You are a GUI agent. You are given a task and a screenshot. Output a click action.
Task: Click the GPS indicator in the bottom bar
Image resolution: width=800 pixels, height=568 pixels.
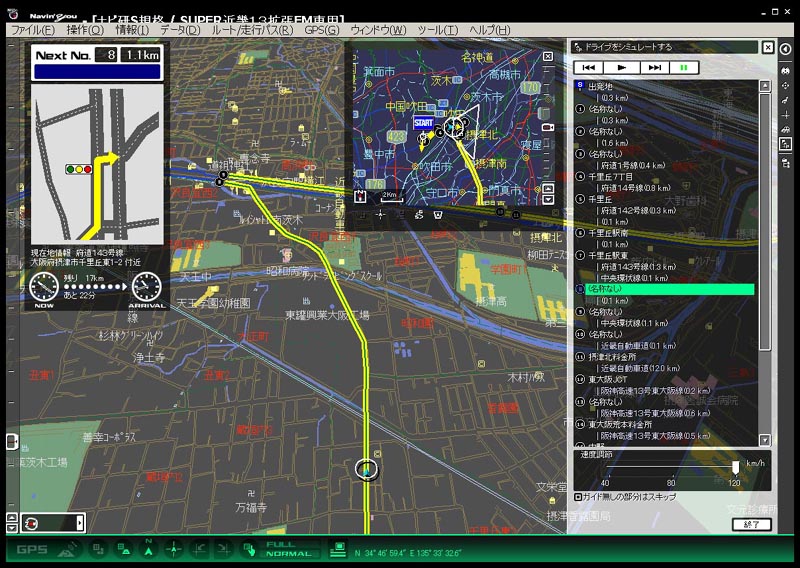[x=32, y=550]
